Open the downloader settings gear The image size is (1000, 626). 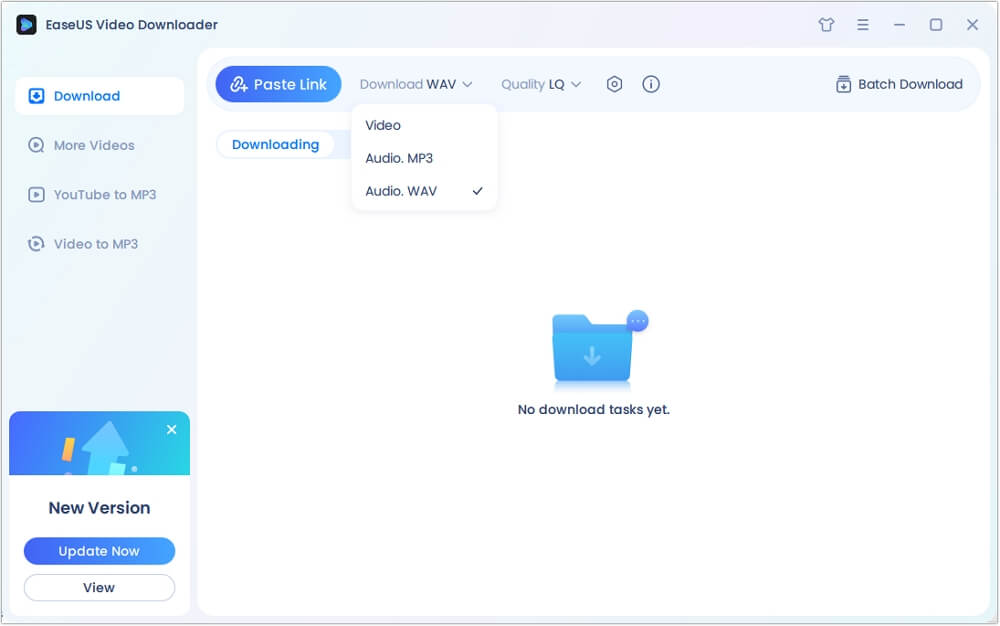[614, 84]
